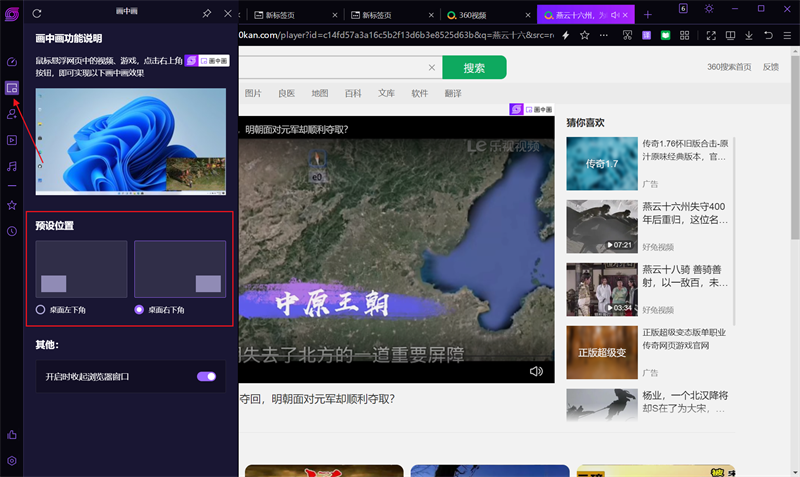Close the 360视频 tab
800x477 pixels.
coord(528,15)
